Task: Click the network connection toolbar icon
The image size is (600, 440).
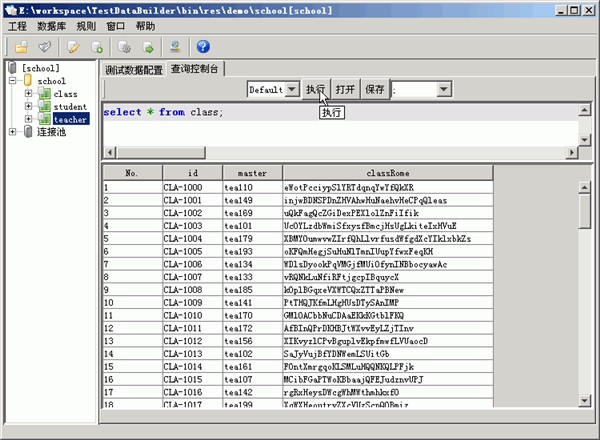Action: point(176,47)
